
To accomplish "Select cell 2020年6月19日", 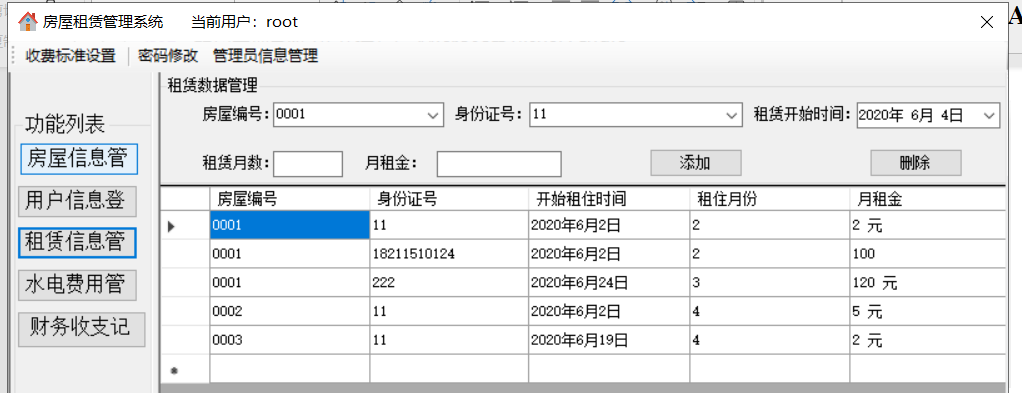I will [x=609, y=340].
